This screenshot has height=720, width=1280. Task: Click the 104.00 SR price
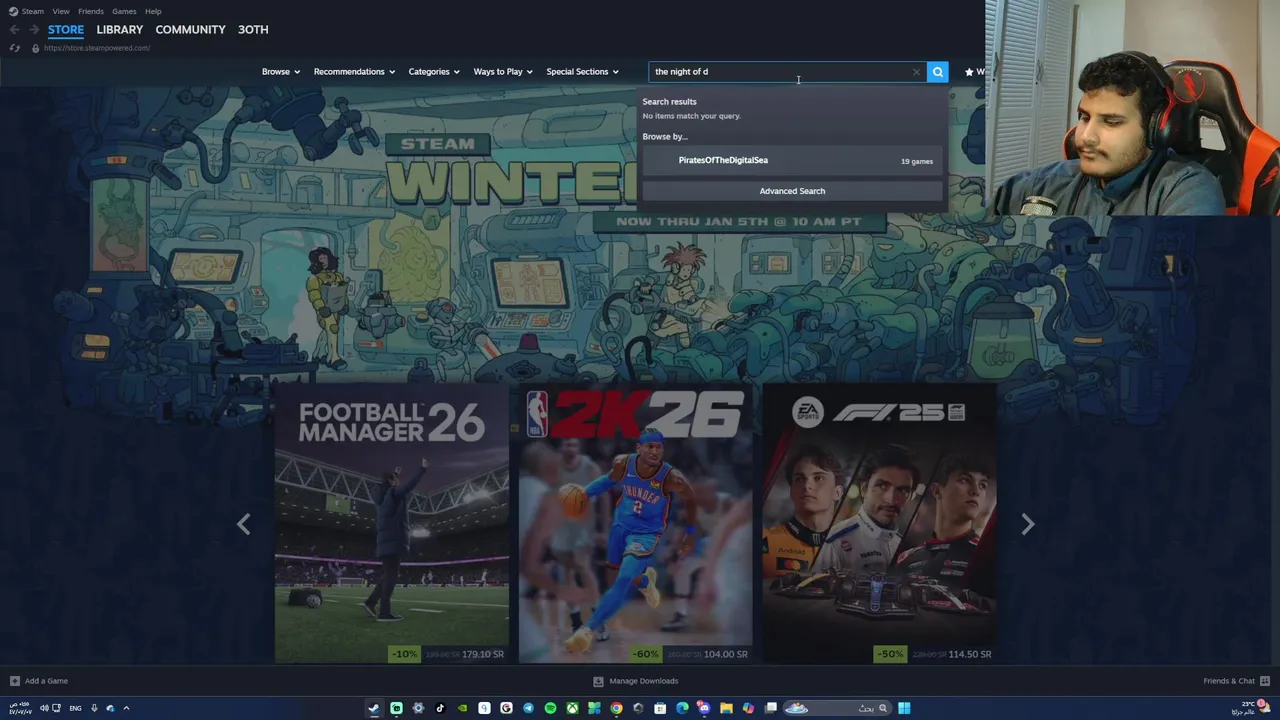726,654
